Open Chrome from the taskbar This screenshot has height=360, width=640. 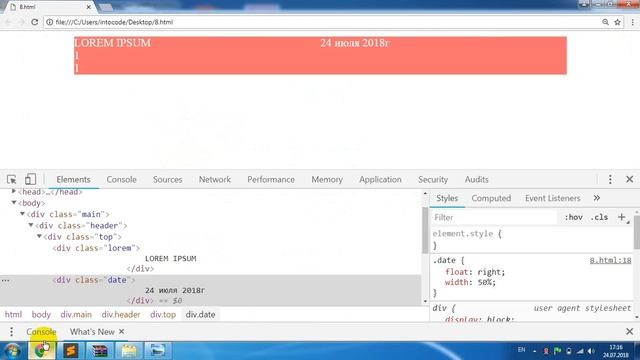click(41, 351)
